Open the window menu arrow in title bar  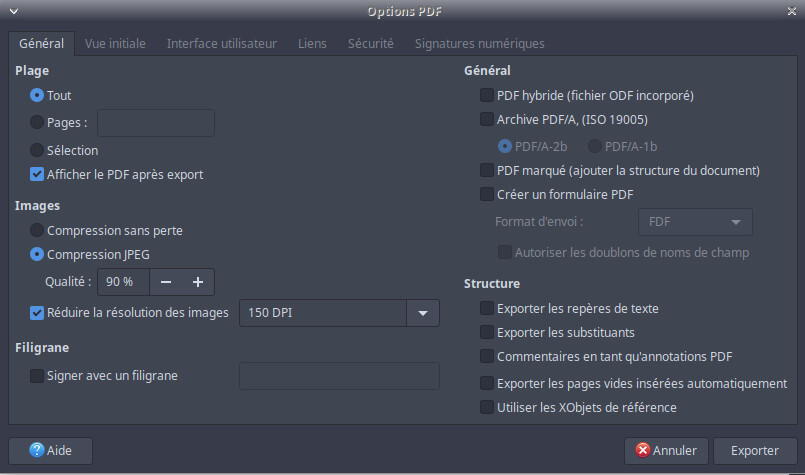(x=13, y=11)
